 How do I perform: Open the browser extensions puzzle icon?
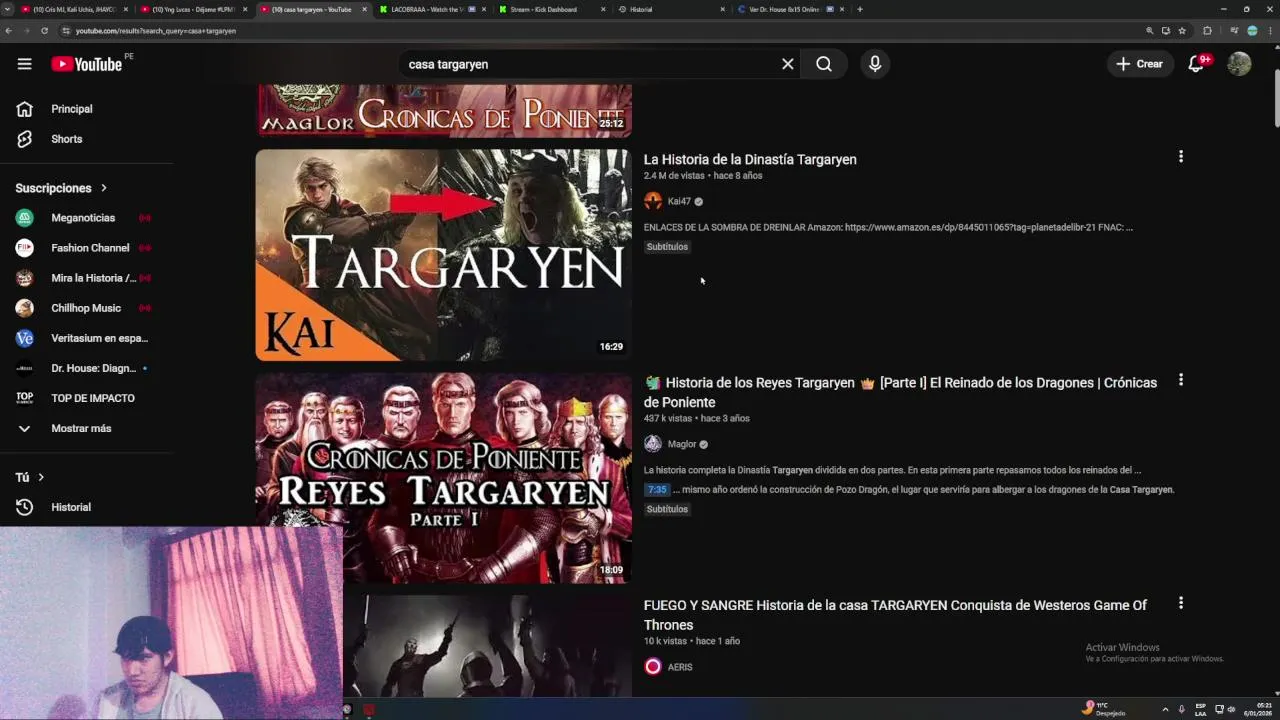[1207, 31]
